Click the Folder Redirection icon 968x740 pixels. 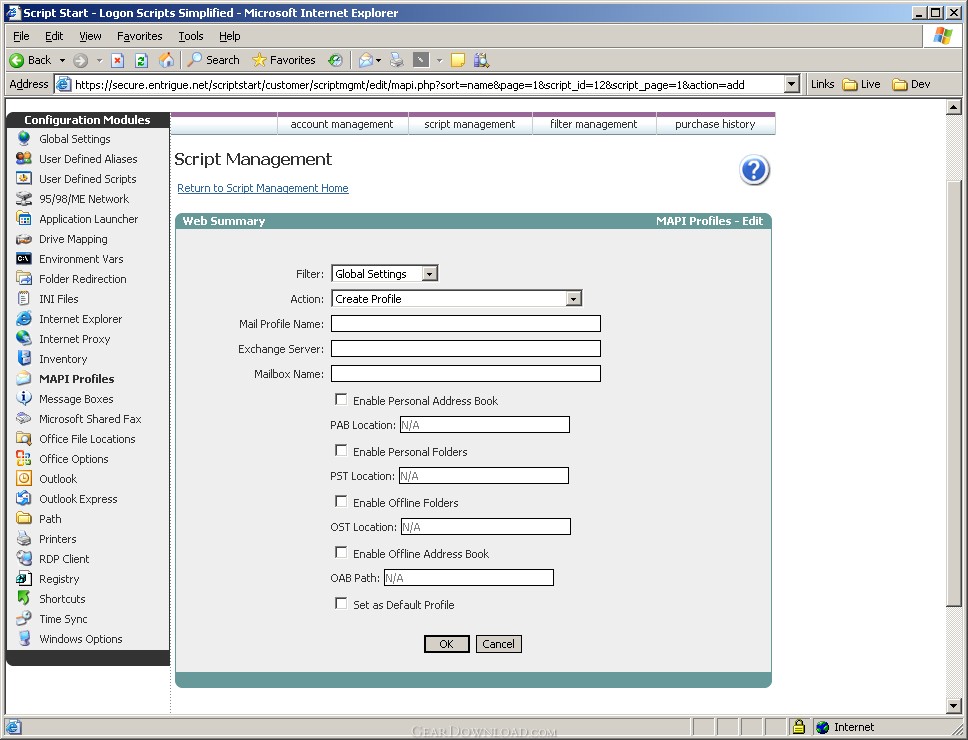coord(23,278)
